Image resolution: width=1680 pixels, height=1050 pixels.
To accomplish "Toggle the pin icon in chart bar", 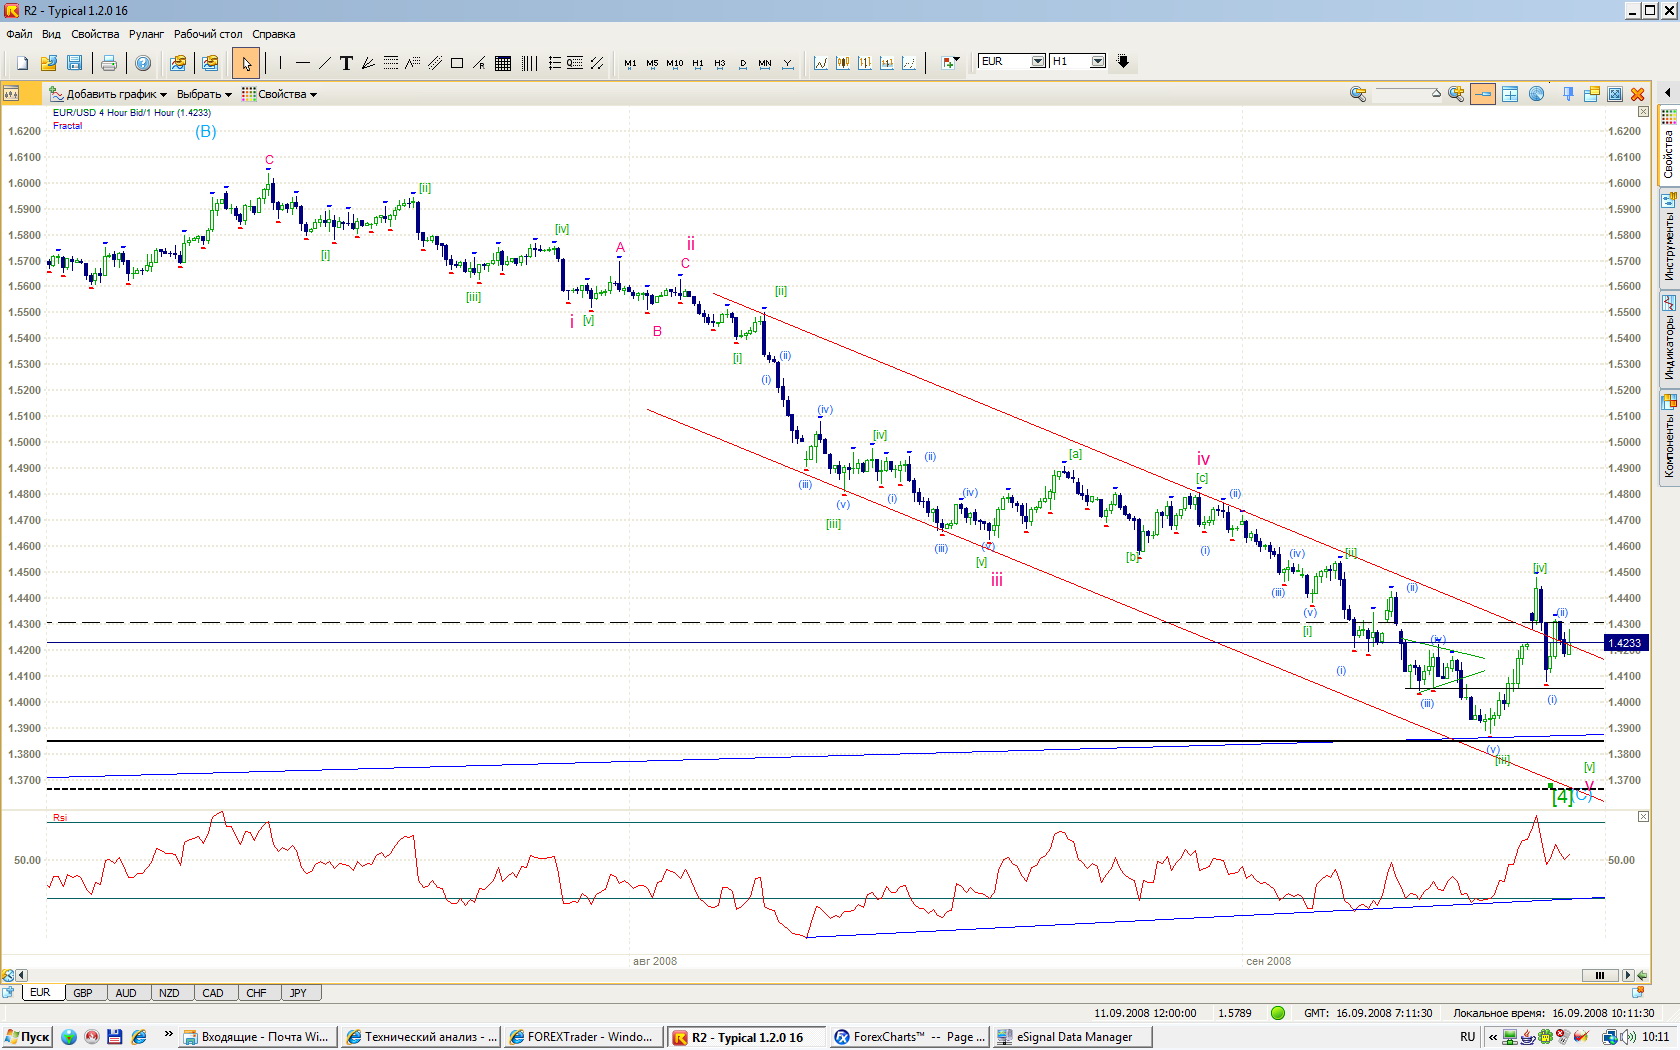I will [x=1568, y=94].
